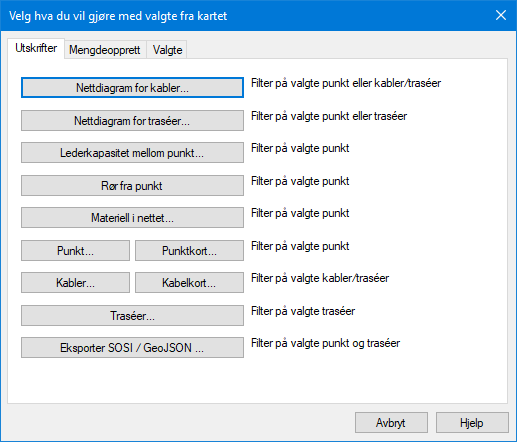Open Materiell i nettet report
This screenshot has height=442, width=517.
pyautogui.click(x=132, y=218)
